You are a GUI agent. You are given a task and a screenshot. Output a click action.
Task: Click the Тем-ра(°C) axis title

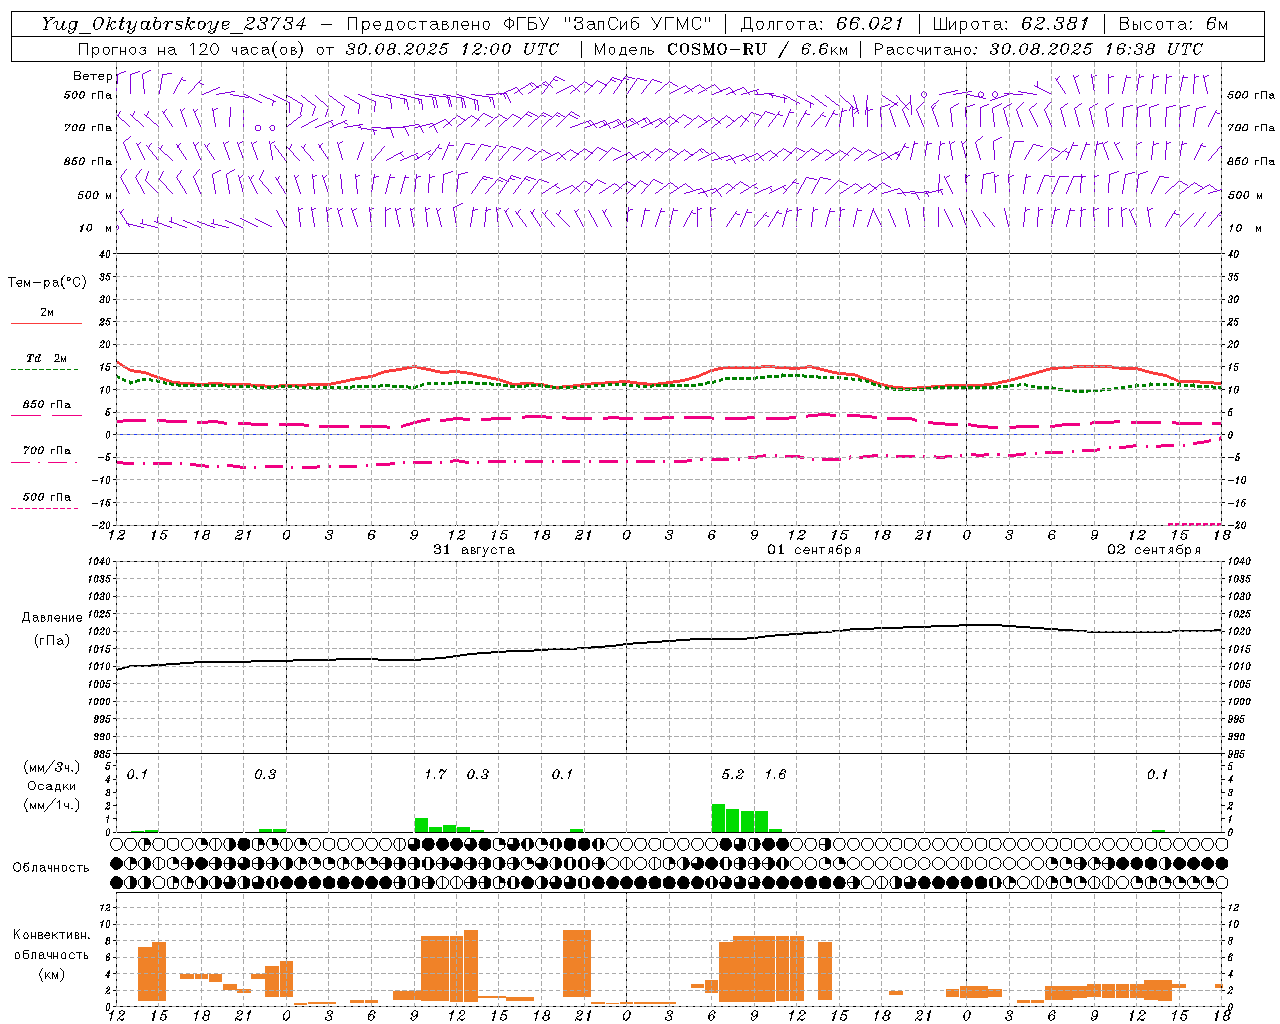point(47,283)
